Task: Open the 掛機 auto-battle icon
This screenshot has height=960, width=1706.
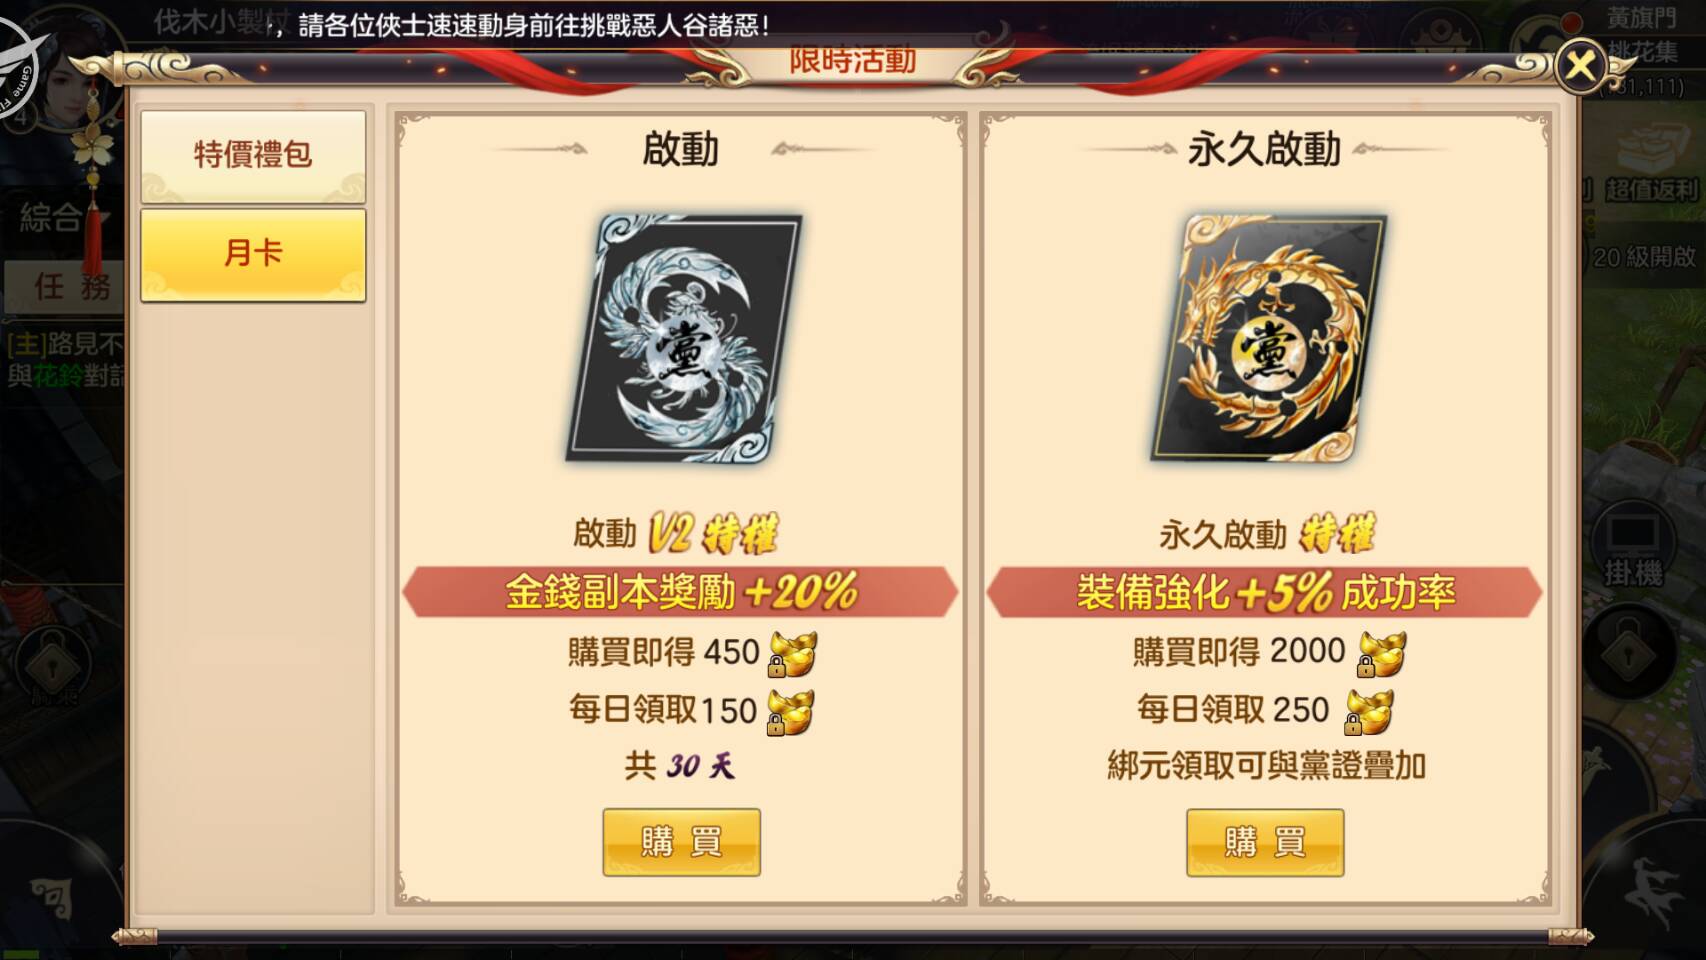Action: 1632,548
